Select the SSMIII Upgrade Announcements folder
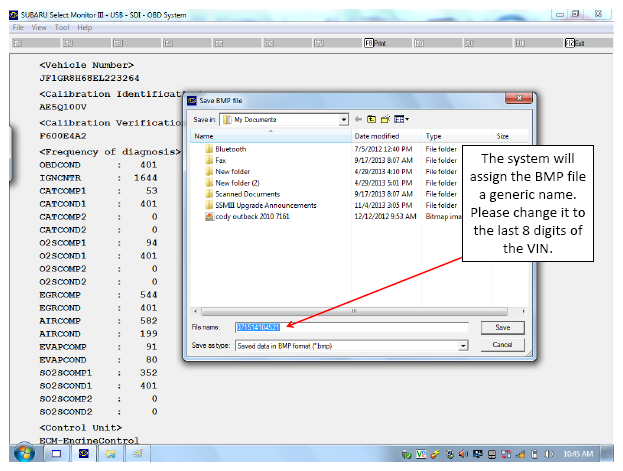This screenshot has width=623, height=471. coord(261,205)
